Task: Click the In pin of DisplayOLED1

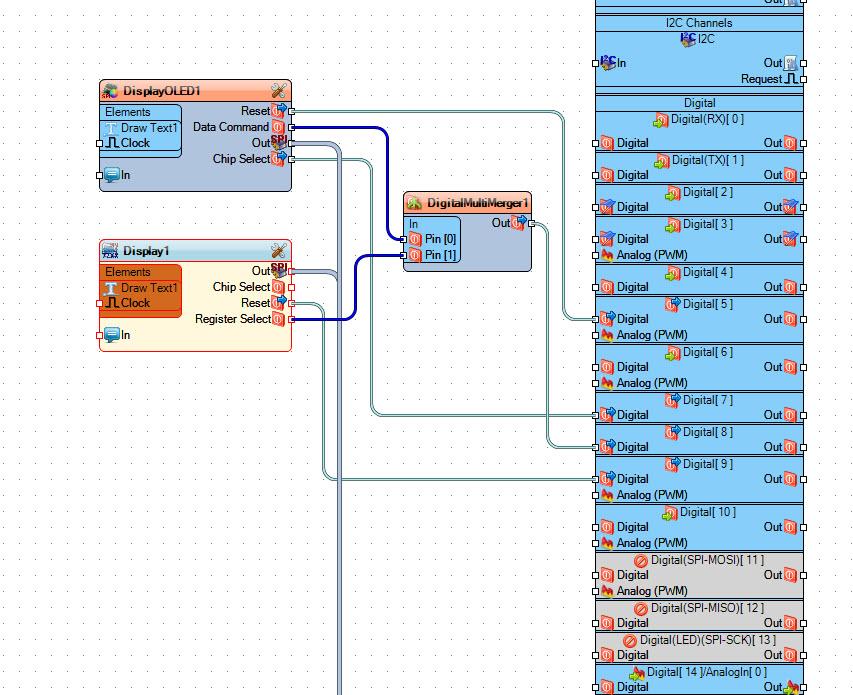Action: click(113, 175)
